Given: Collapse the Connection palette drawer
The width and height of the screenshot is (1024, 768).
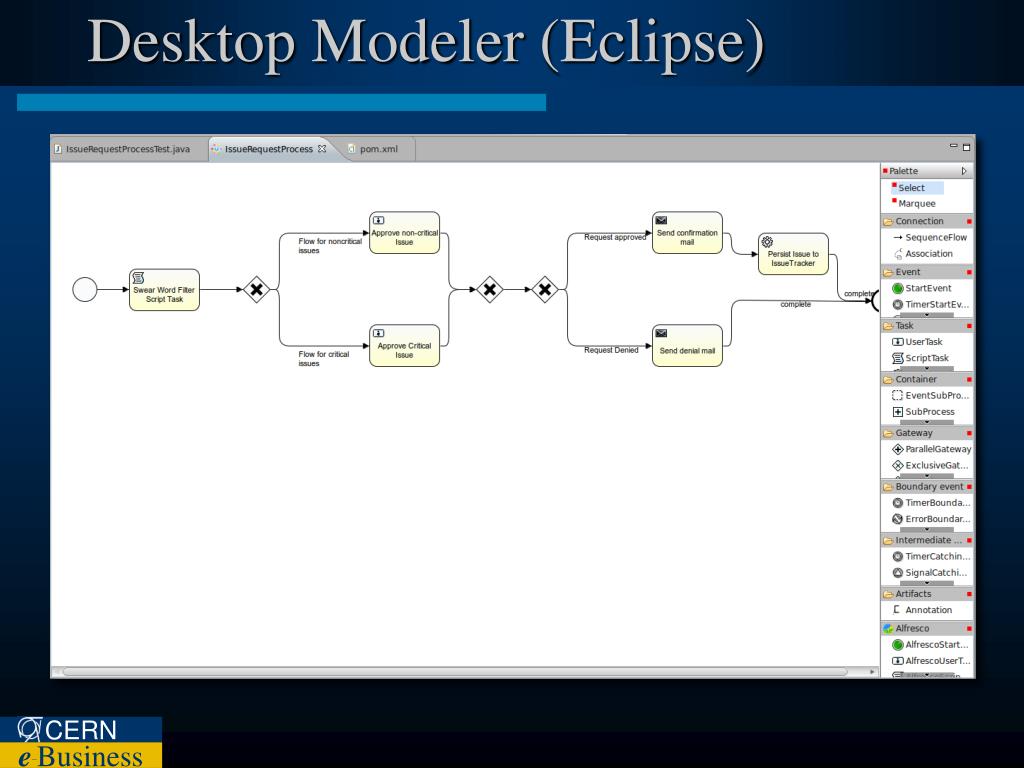Looking at the screenshot, I should point(927,221).
